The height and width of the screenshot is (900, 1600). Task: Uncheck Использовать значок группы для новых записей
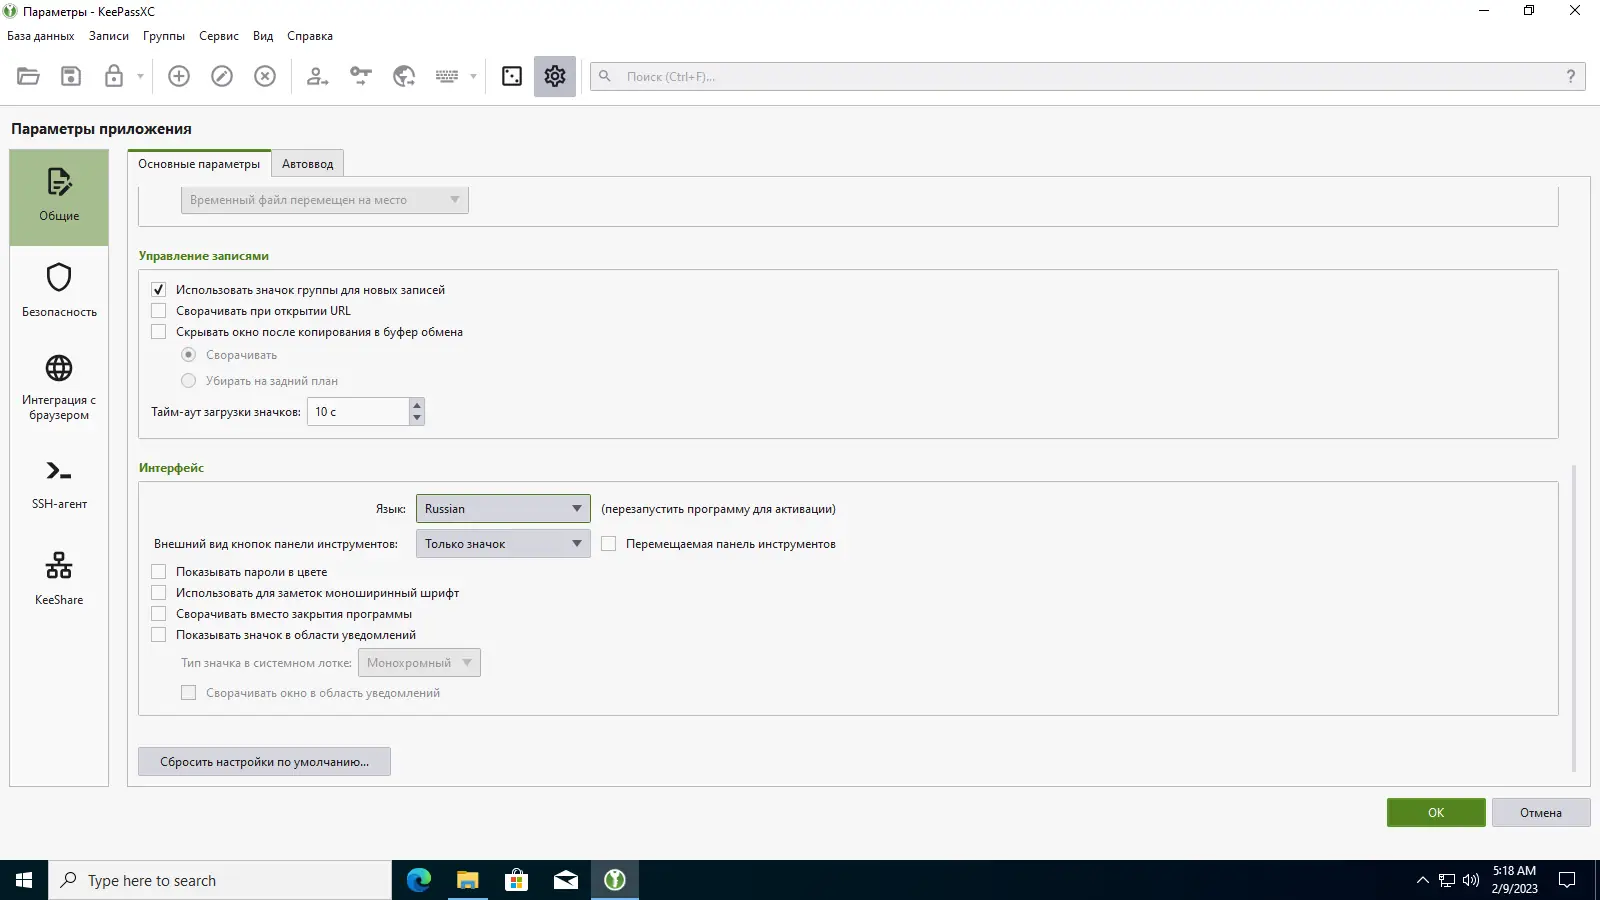[158, 290]
